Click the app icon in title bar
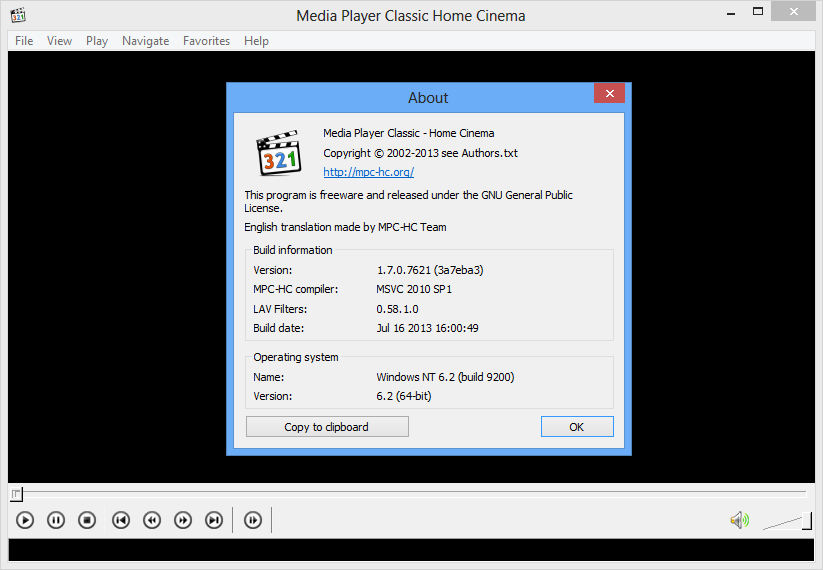The width and height of the screenshot is (823, 570). 18,15
